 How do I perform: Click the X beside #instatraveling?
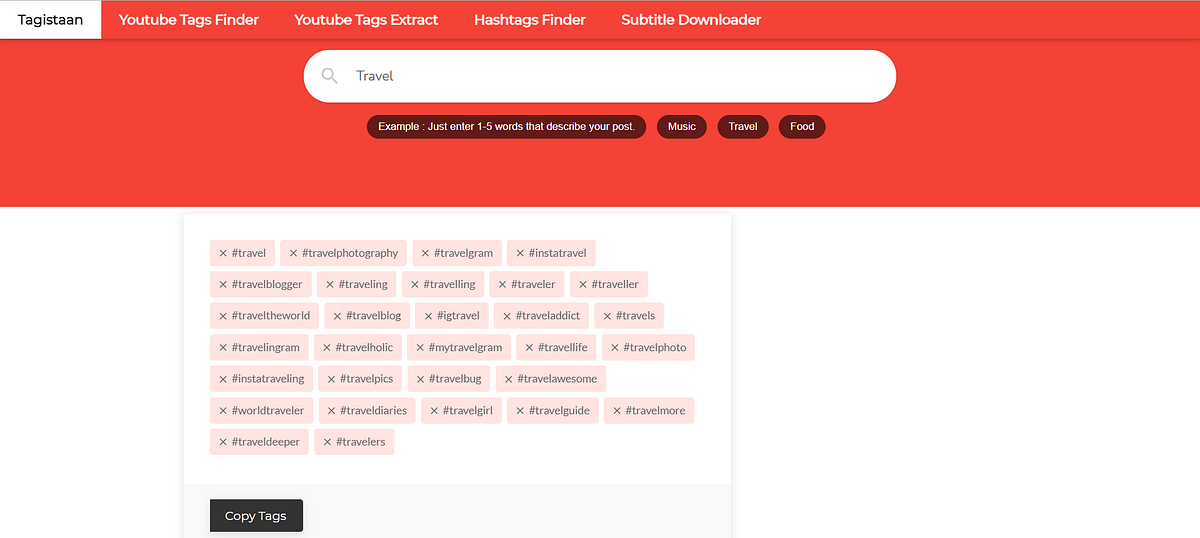coord(223,379)
